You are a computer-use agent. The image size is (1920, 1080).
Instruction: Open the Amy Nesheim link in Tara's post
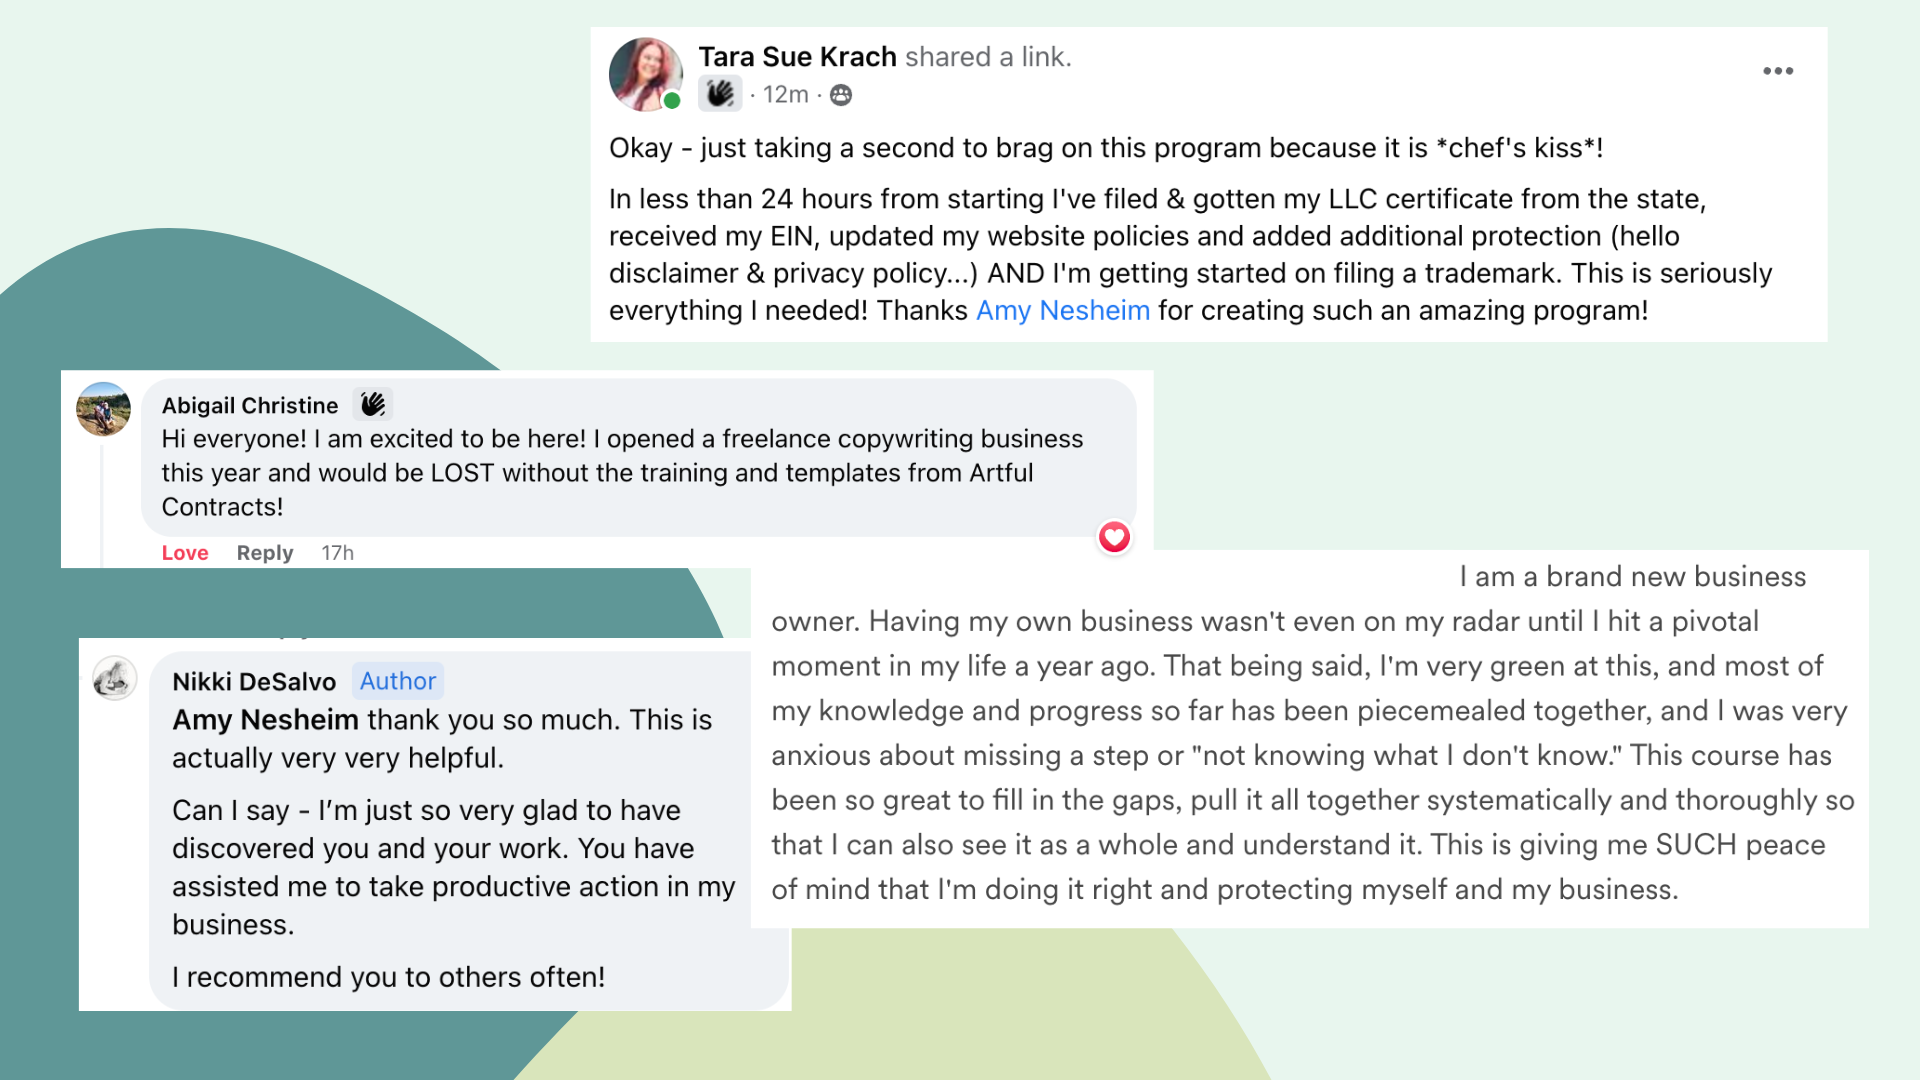[1062, 310]
